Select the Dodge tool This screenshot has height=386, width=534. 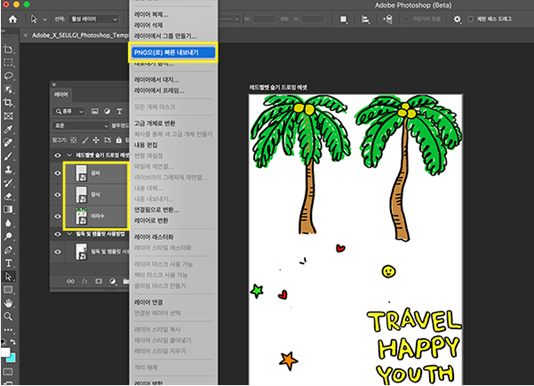pyautogui.click(x=9, y=236)
